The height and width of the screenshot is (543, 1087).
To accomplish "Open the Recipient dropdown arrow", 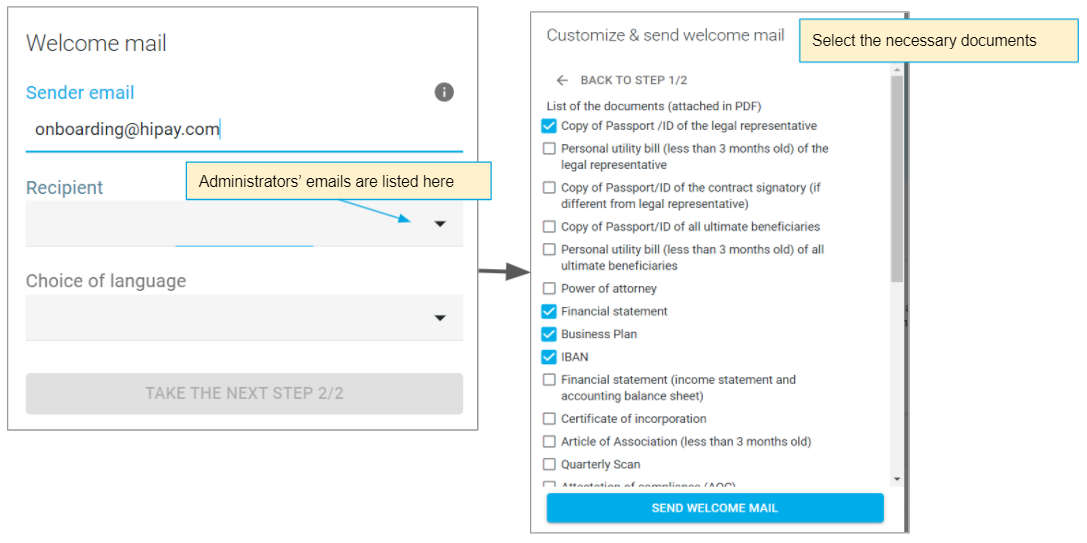I will point(440,224).
